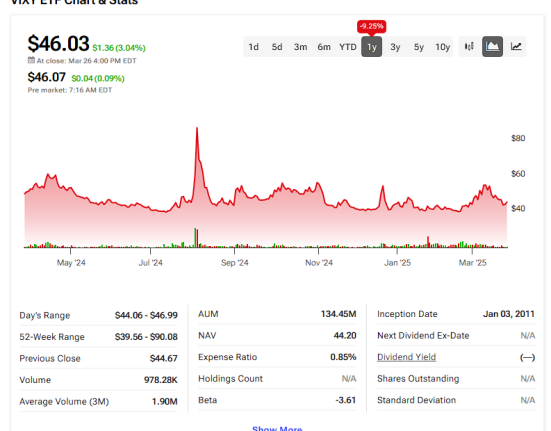Click the AUM value 134.45M
The height and width of the screenshot is (431, 551).
[x=338, y=314]
